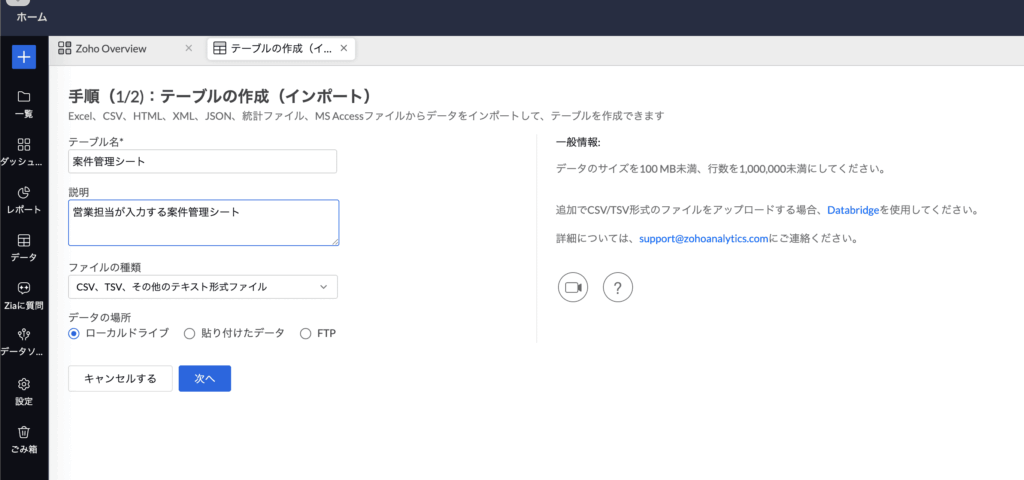
Task: Switch to the Zoho Overview tab
Action: pyautogui.click(x=112, y=48)
